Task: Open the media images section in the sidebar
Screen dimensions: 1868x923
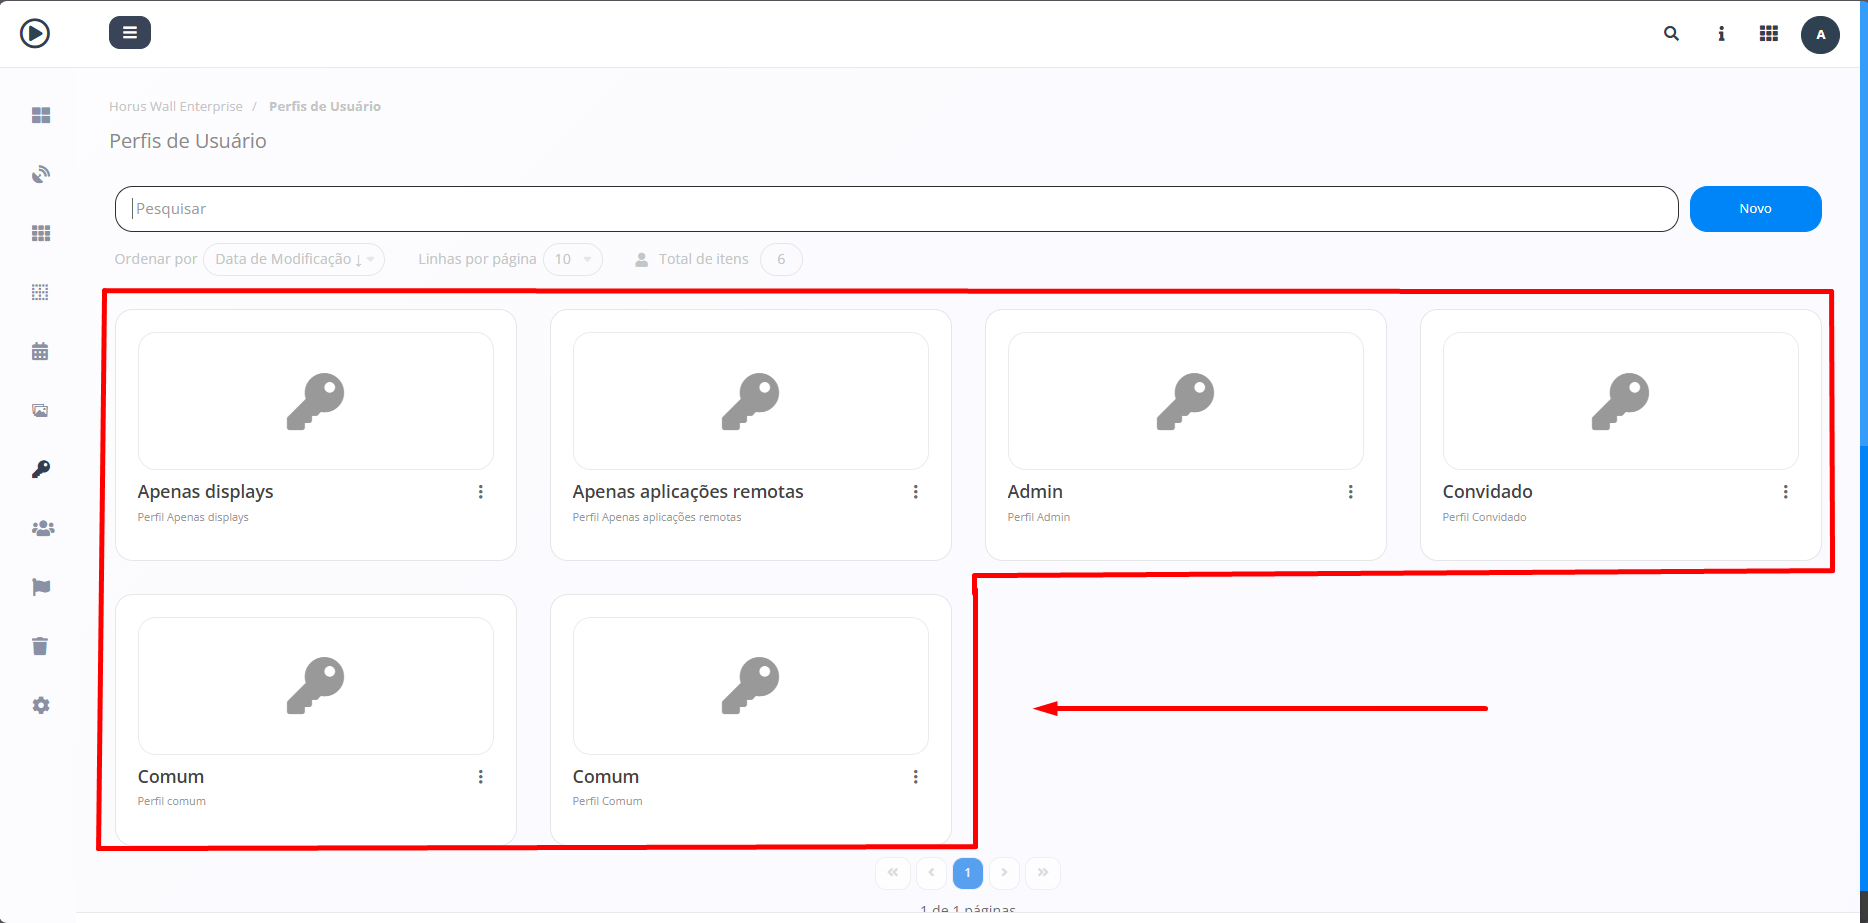Action: pyautogui.click(x=41, y=410)
